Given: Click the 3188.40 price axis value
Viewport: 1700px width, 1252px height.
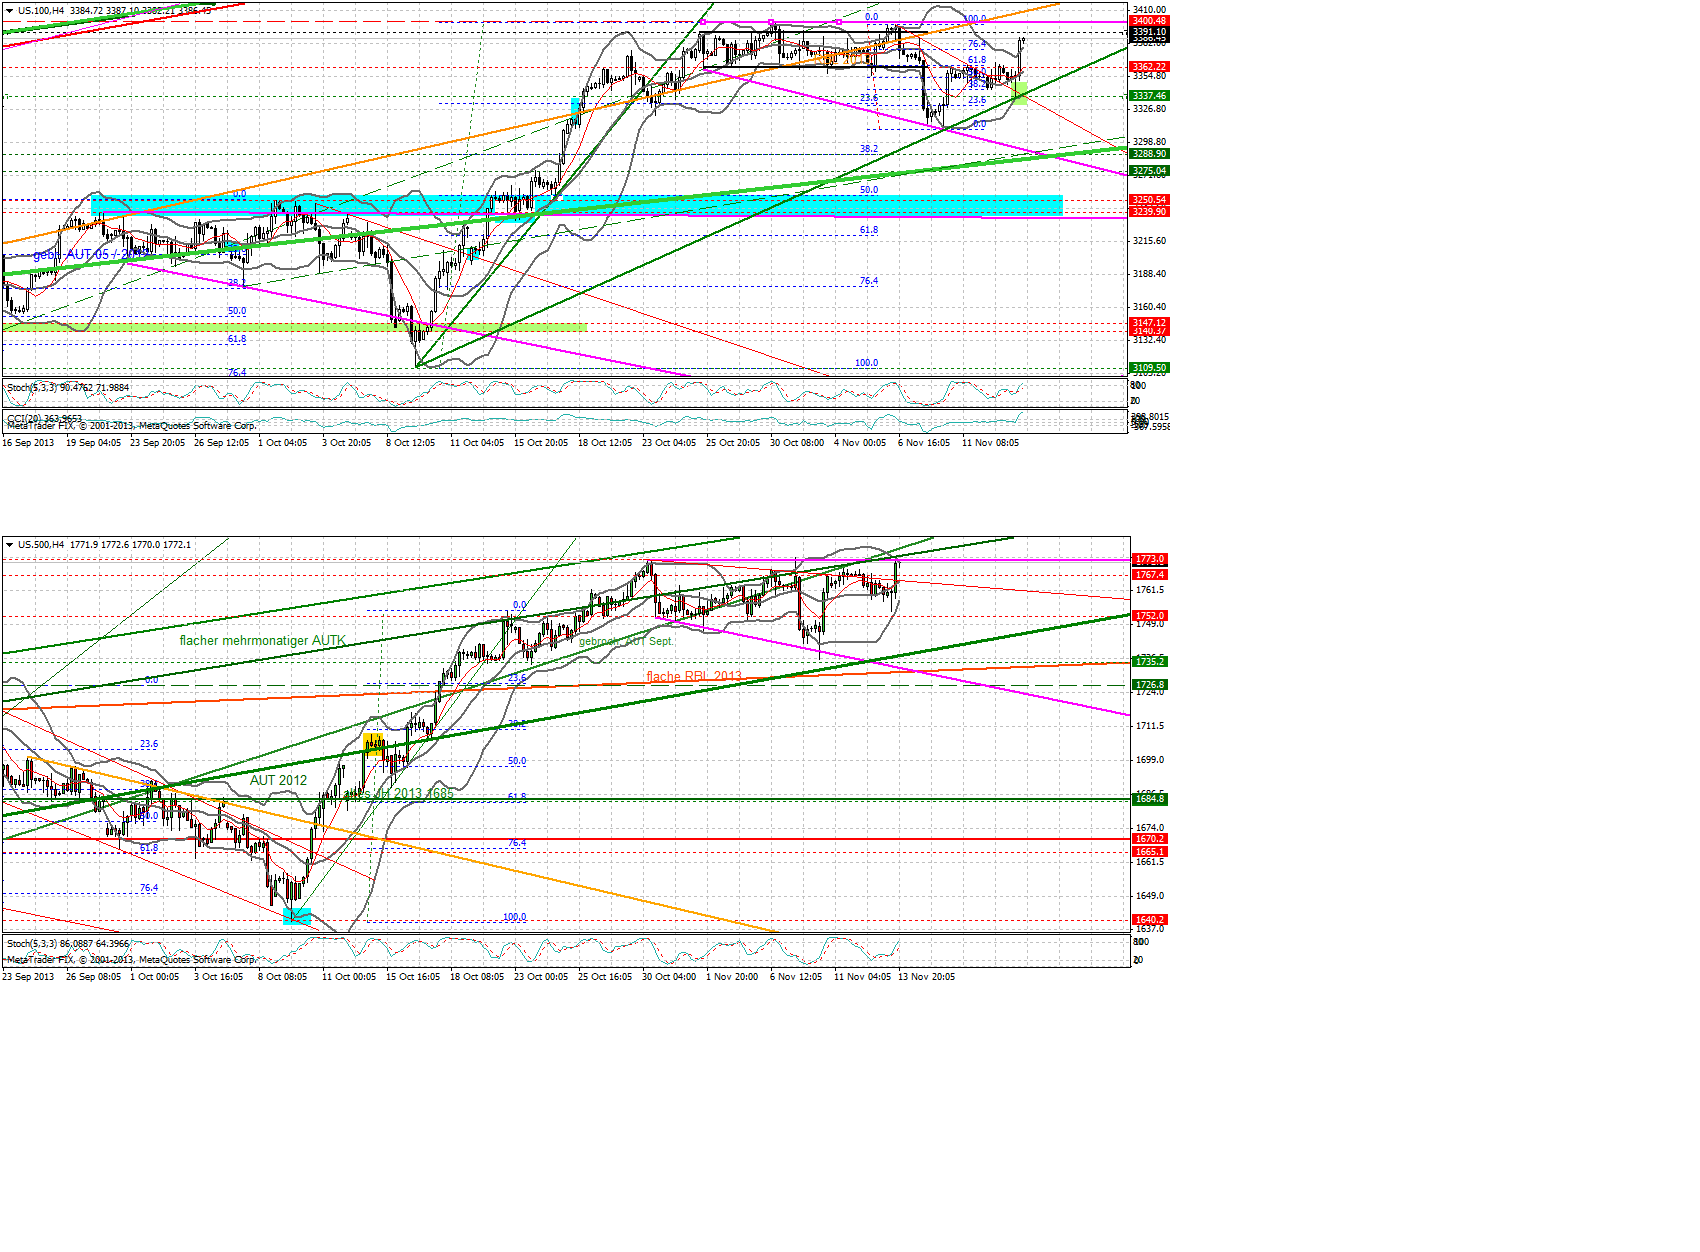Looking at the screenshot, I should click(x=1149, y=274).
